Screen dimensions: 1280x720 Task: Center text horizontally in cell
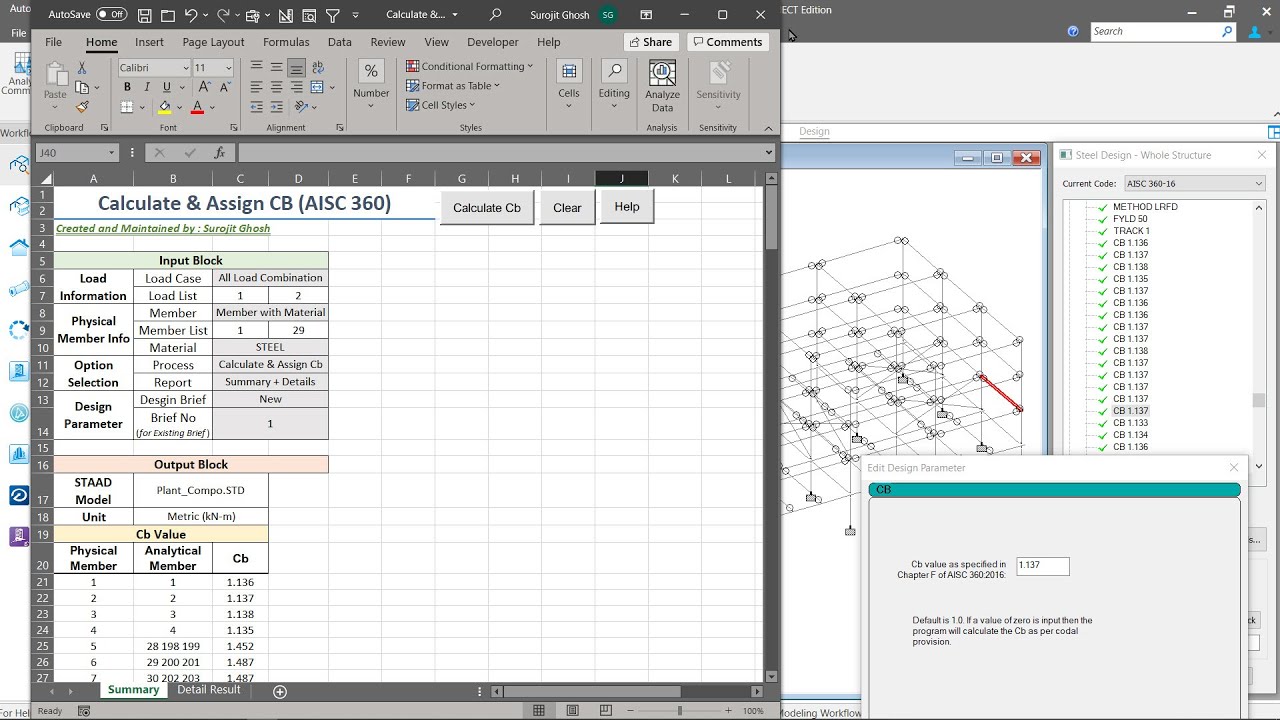point(276,87)
